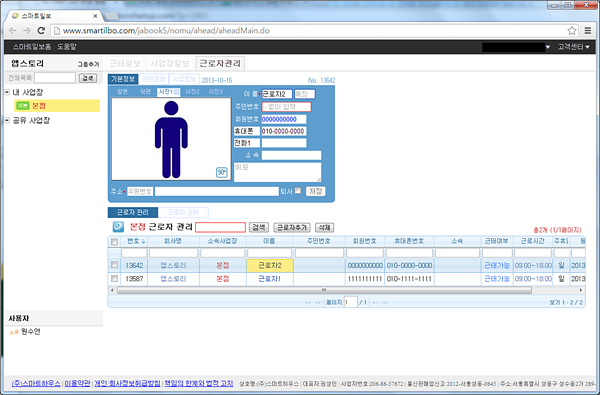The width and height of the screenshot is (600, 395).
Task: Click 검색 next to the worker search box
Action: [259, 227]
